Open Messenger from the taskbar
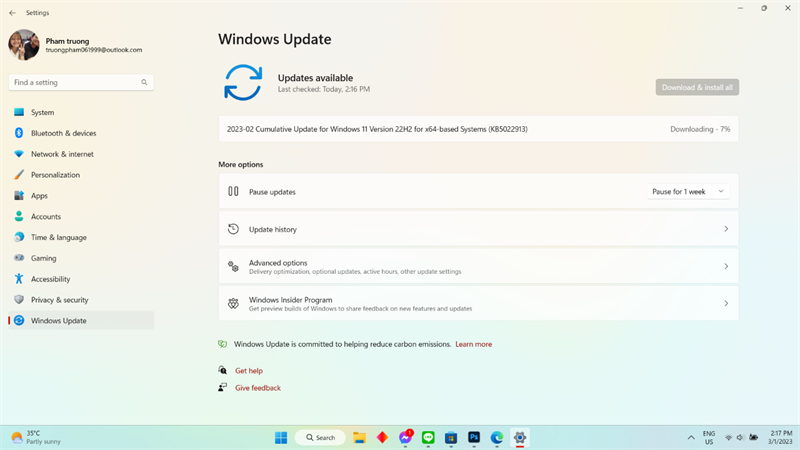The image size is (800, 450). 406,438
